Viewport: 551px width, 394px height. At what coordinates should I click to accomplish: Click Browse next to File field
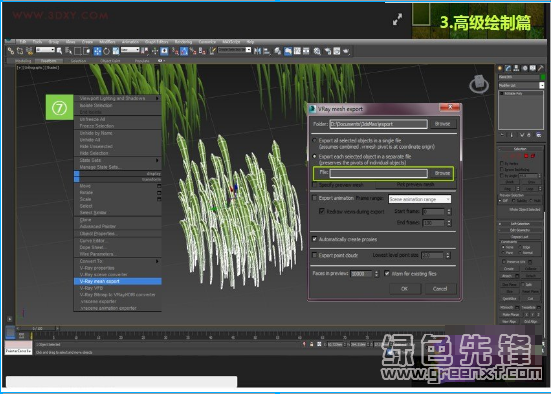442,173
